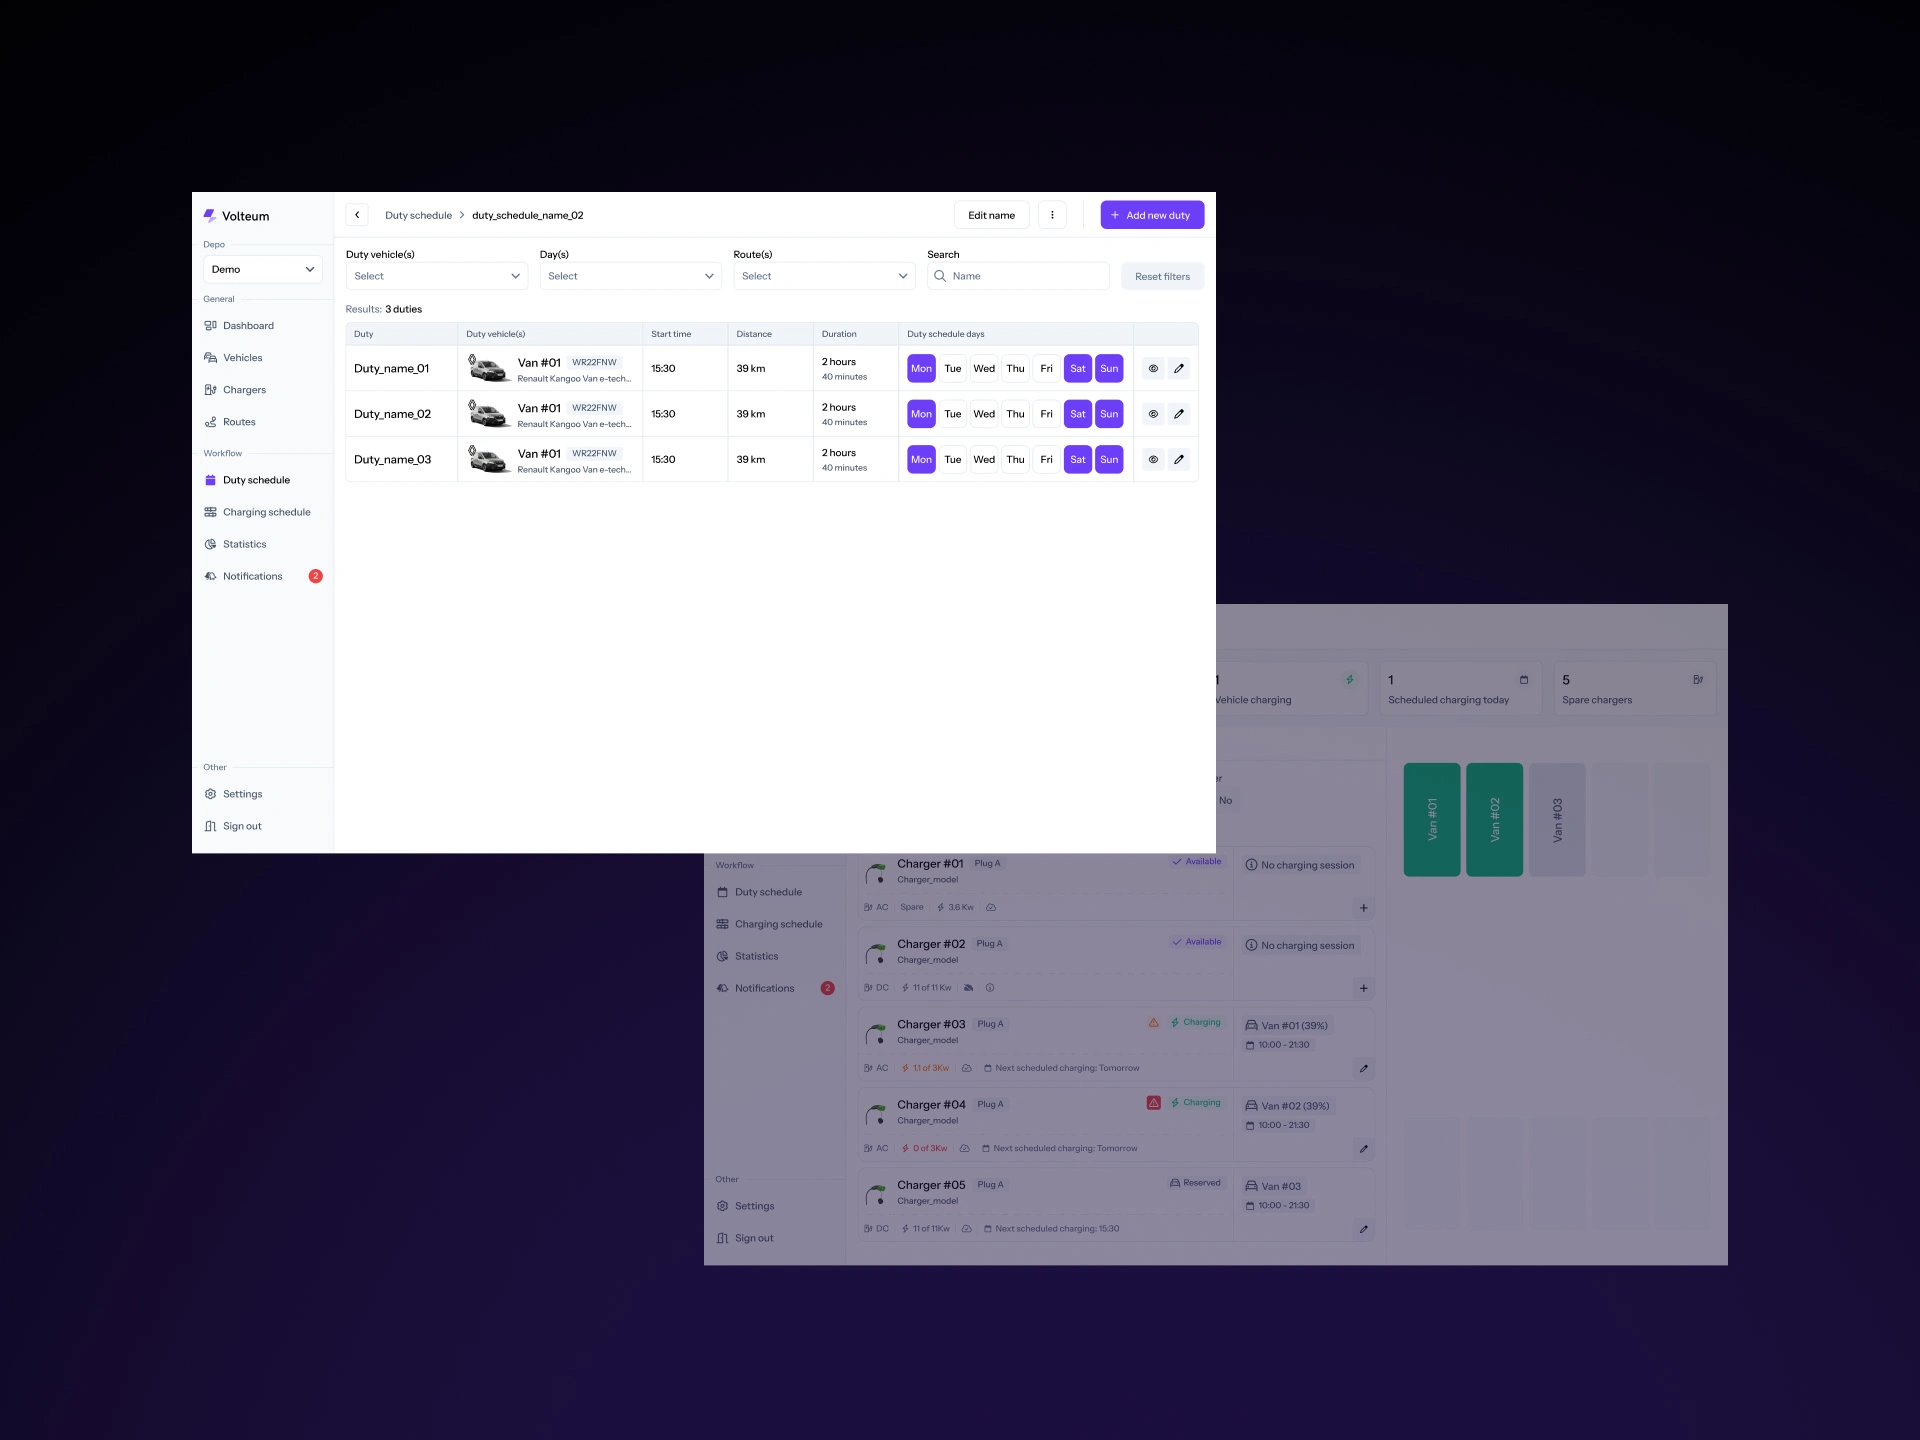Toggle Tue day for Duty_name_01
Screen dimensions: 1920x1440
point(952,369)
